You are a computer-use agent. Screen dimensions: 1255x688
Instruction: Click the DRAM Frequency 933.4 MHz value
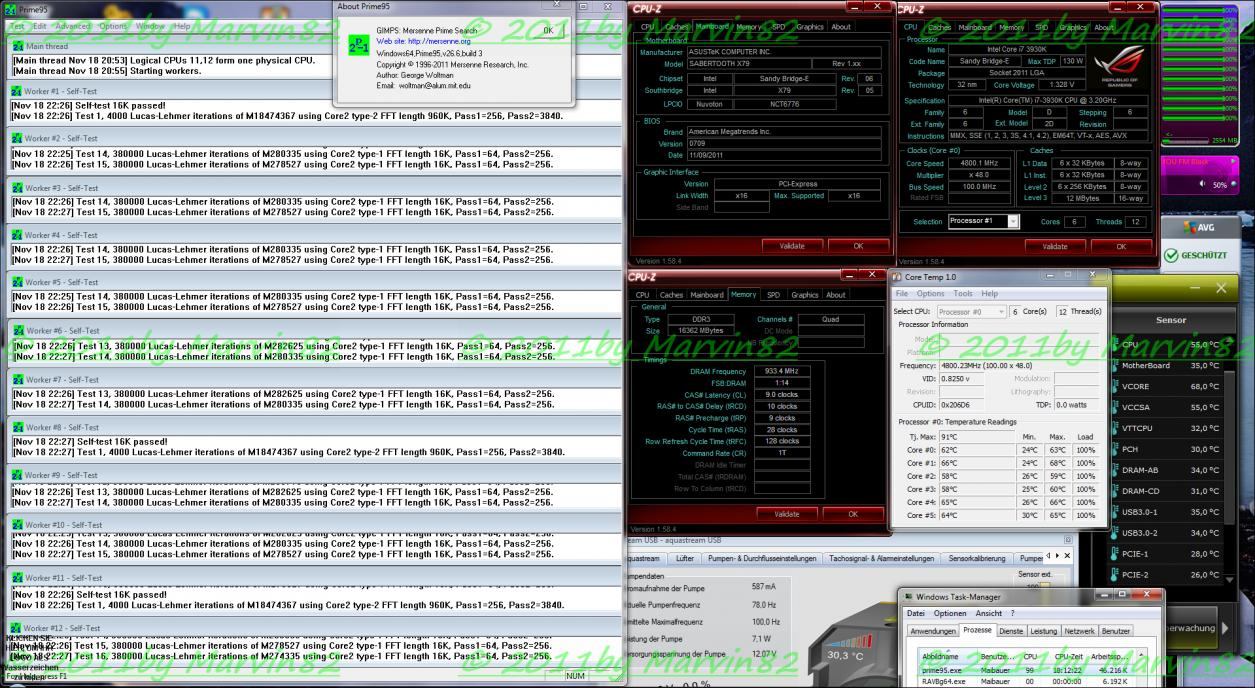point(781,370)
